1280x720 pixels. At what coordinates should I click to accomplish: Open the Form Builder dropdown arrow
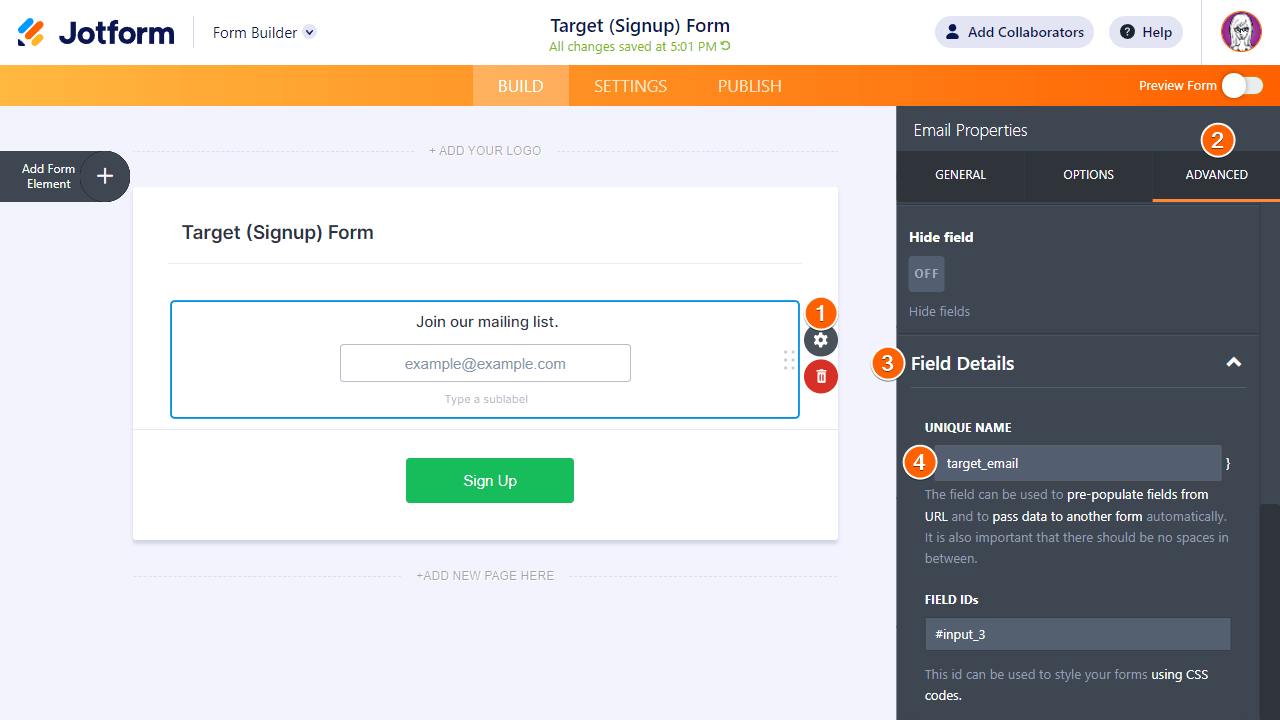310,32
